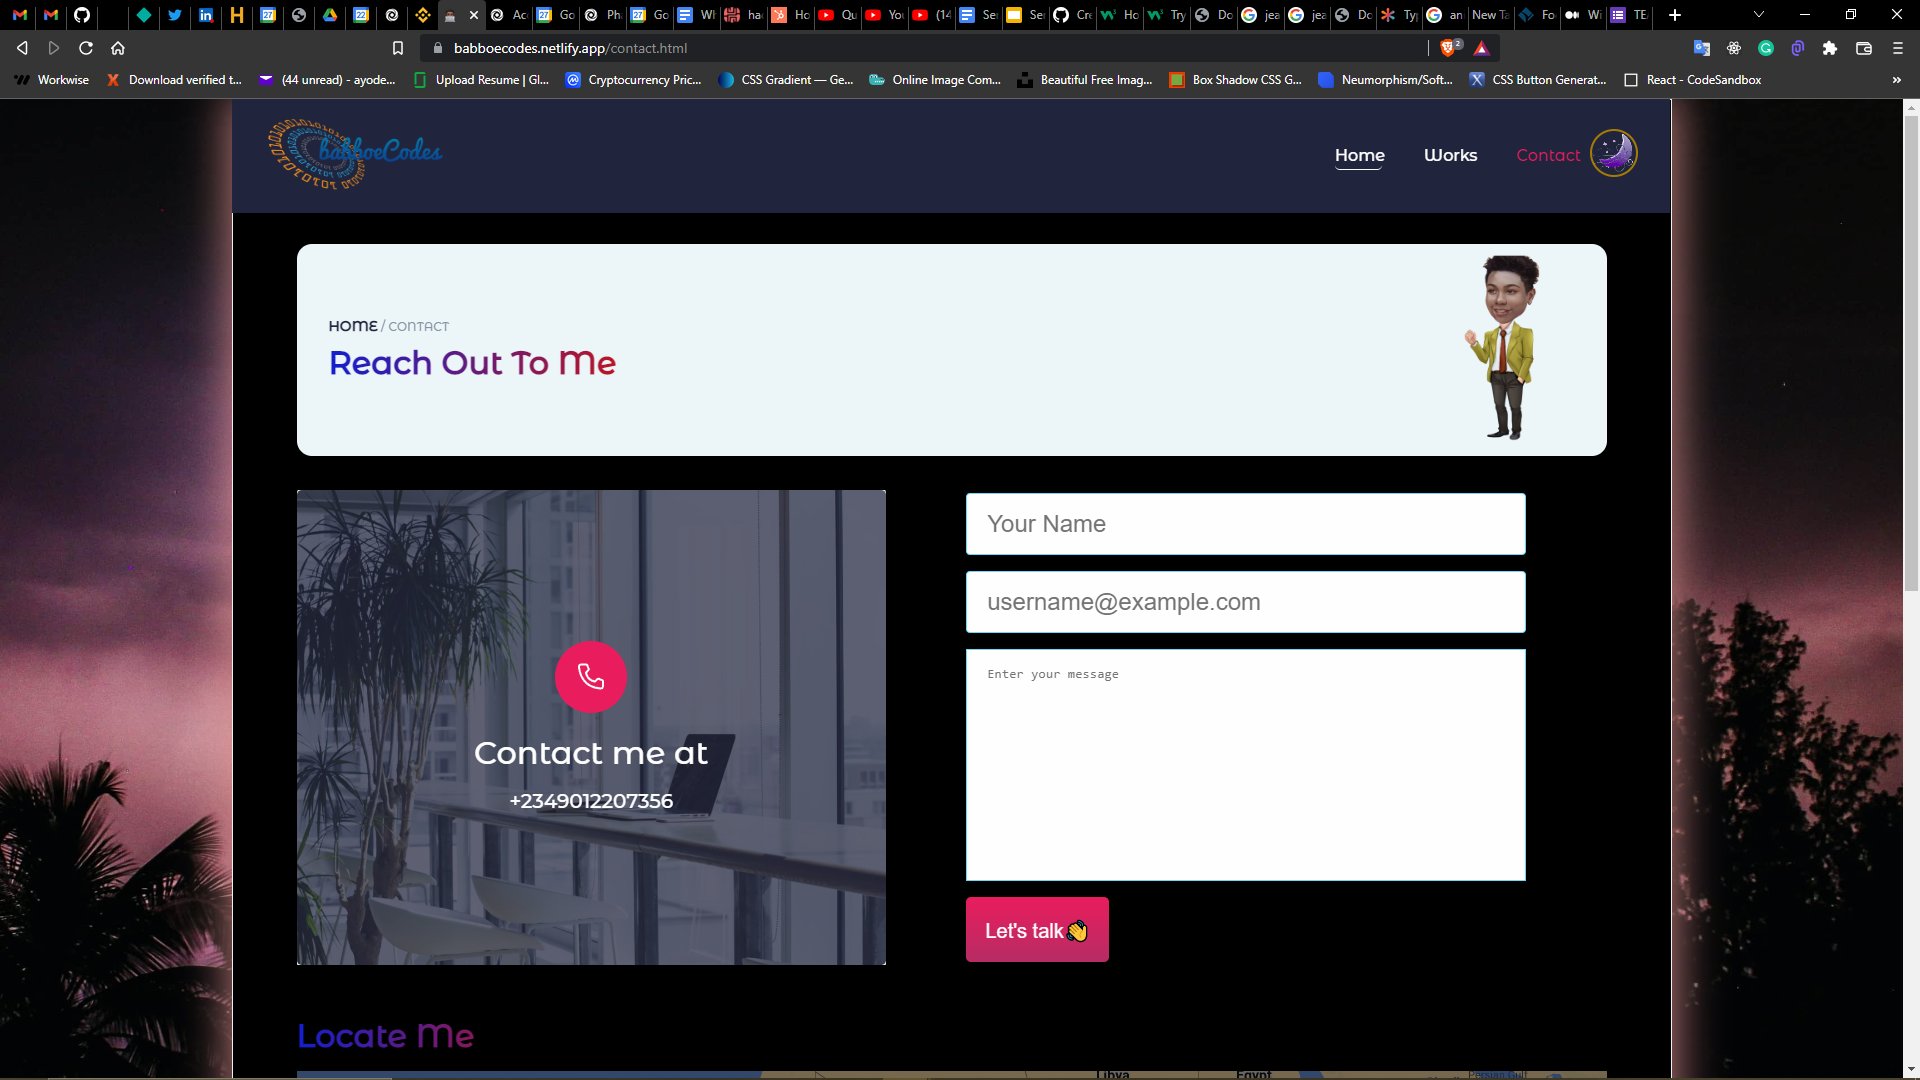Click the Home breadcrumb link
Image resolution: width=1920 pixels, height=1080 pixels.
click(352, 326)
